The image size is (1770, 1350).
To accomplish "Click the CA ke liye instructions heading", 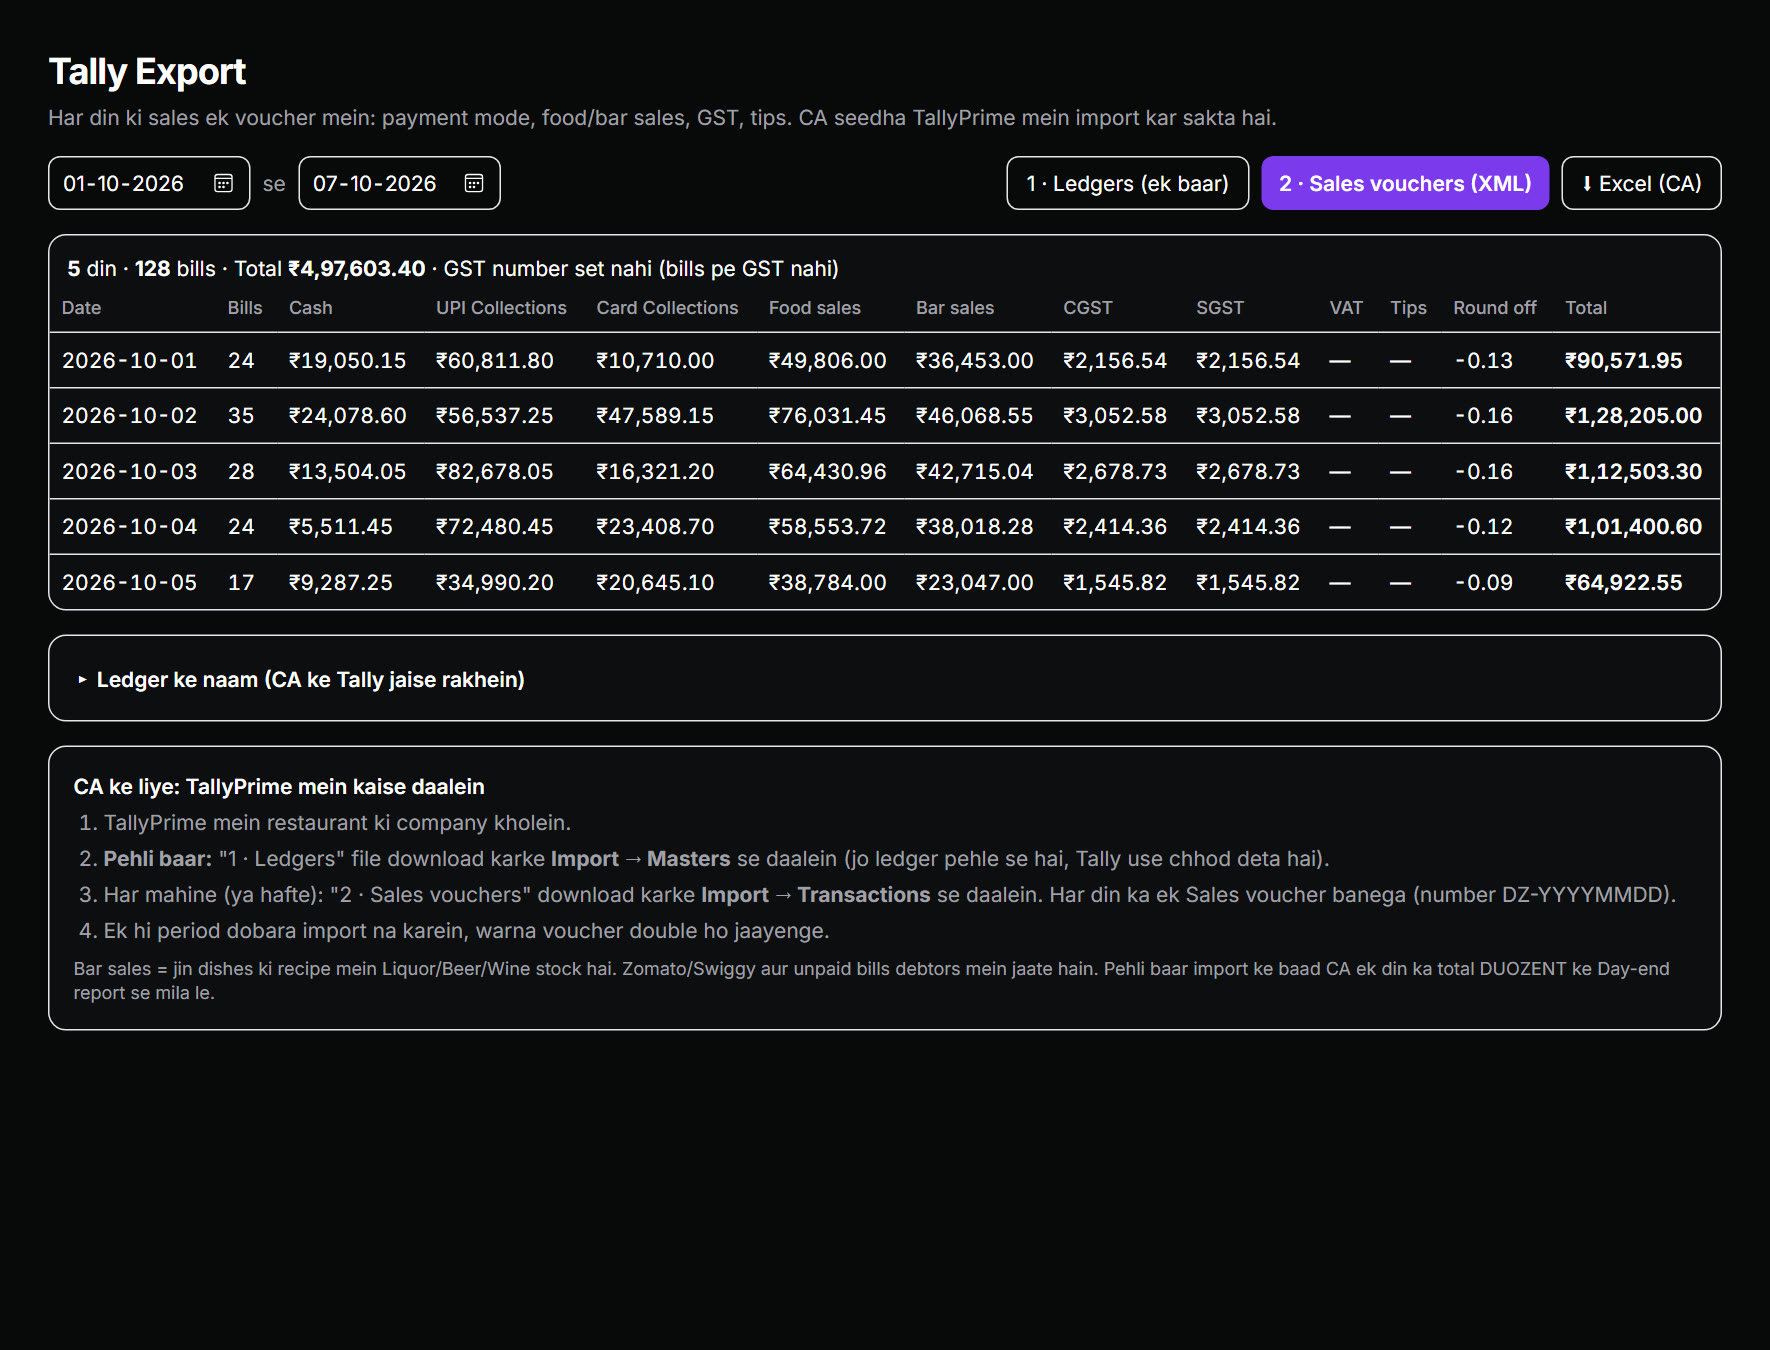I will (279, 786).
